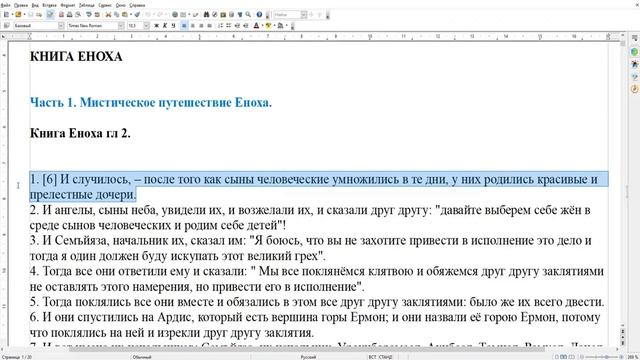Open the Правка menu
The image size is (640, 360).
(x=21, y=5)
